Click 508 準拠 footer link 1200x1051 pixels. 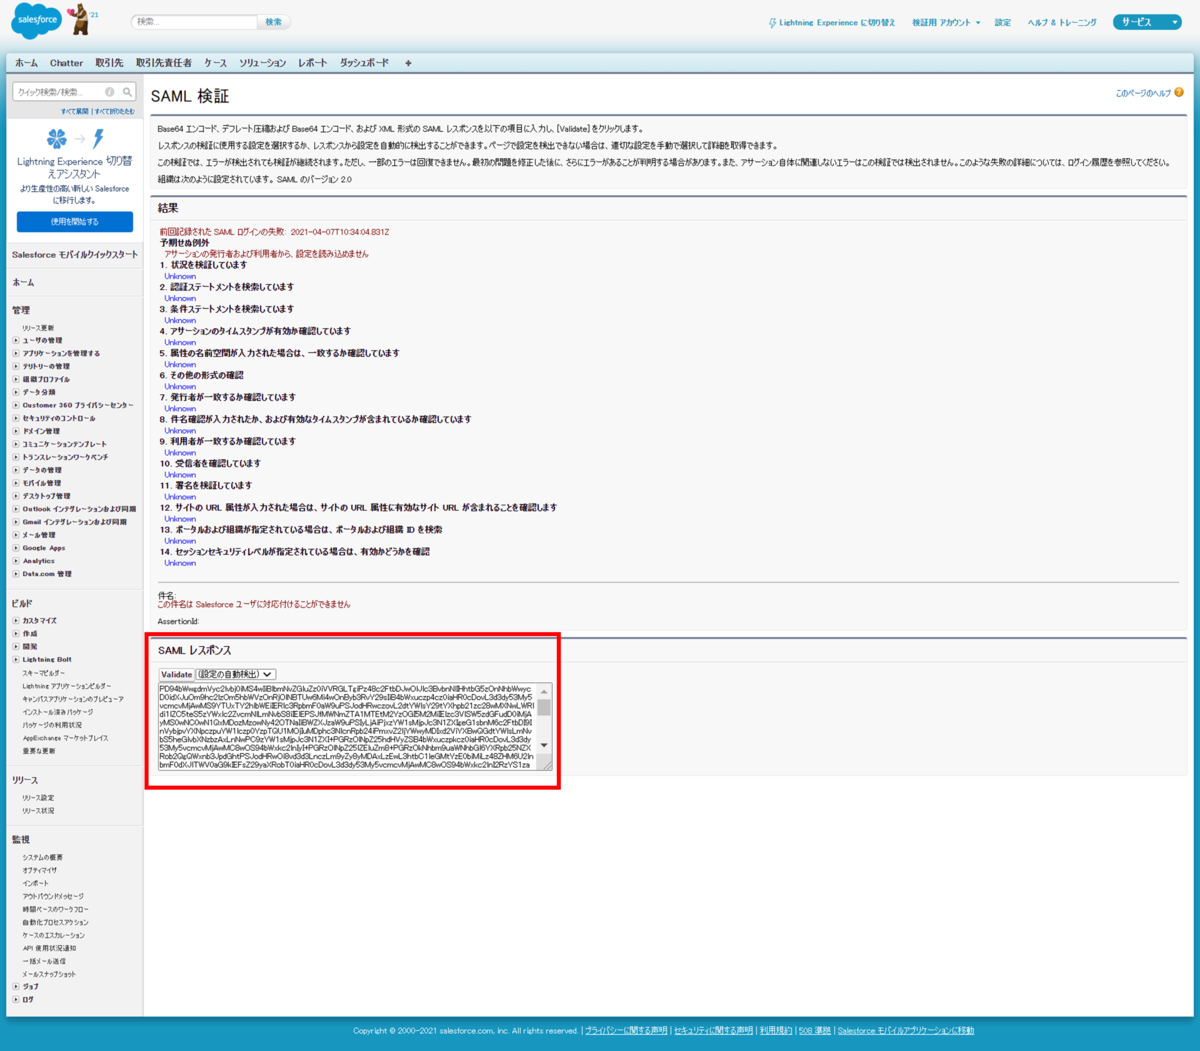click(814, 1031)
